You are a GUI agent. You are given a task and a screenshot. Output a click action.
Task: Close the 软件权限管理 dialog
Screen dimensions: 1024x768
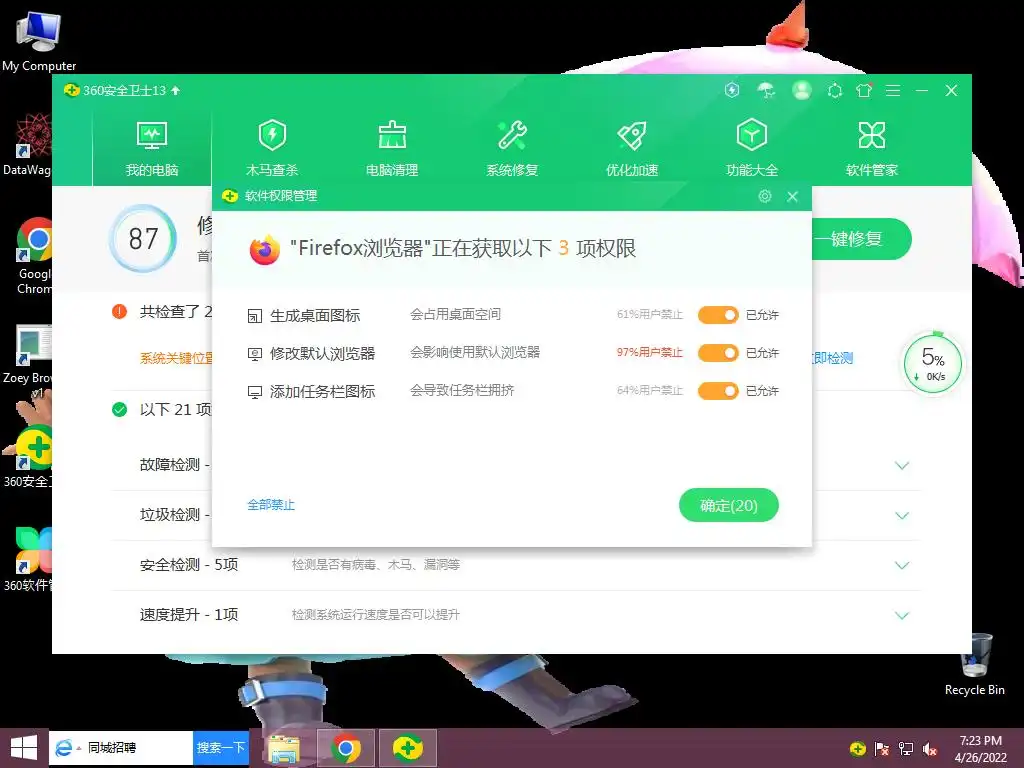tap(792, 196)
